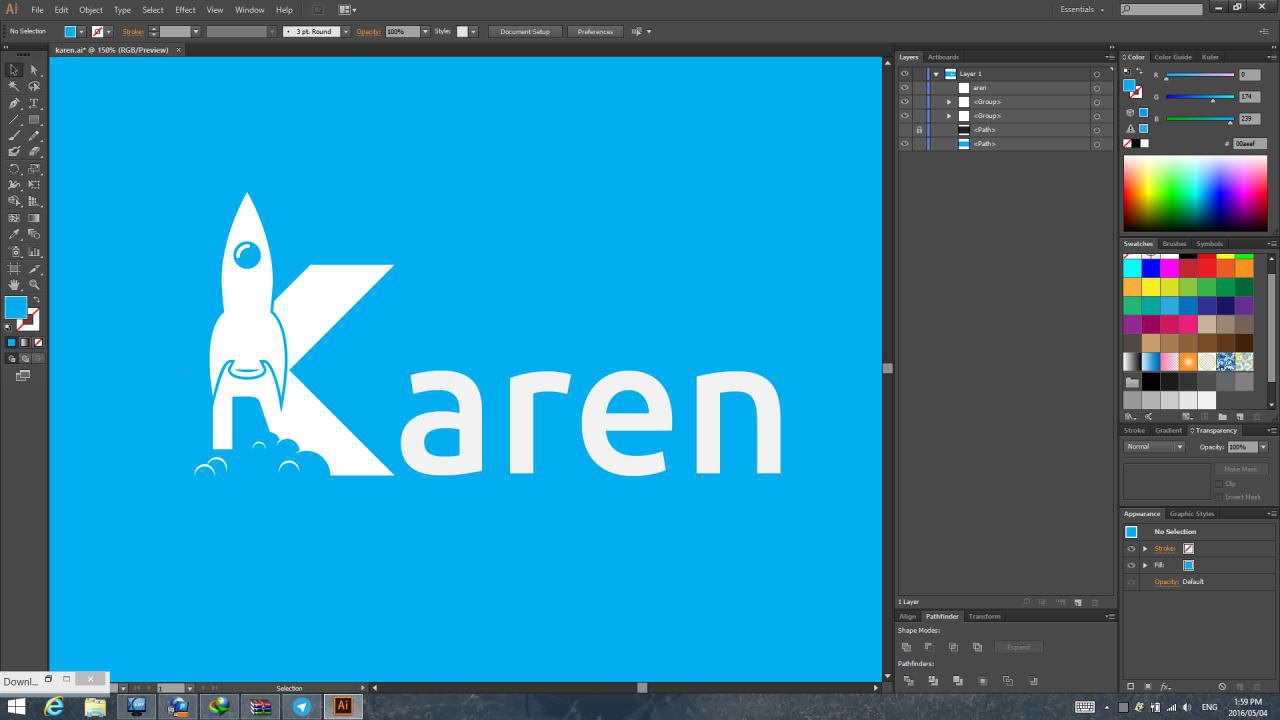Select the Type tool
The image size is (1280, 720).
pyautogui.click(x=34, y=103)
